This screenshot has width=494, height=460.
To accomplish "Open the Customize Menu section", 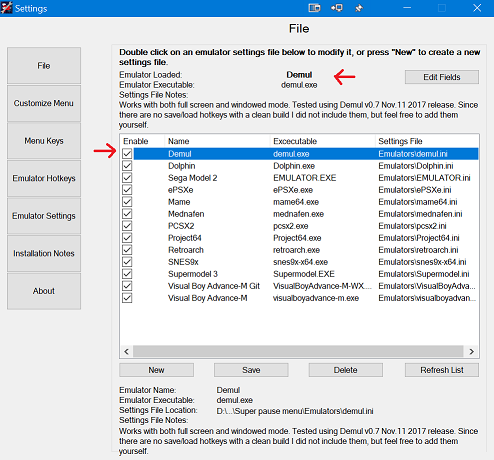I will (x=44, y=103).
